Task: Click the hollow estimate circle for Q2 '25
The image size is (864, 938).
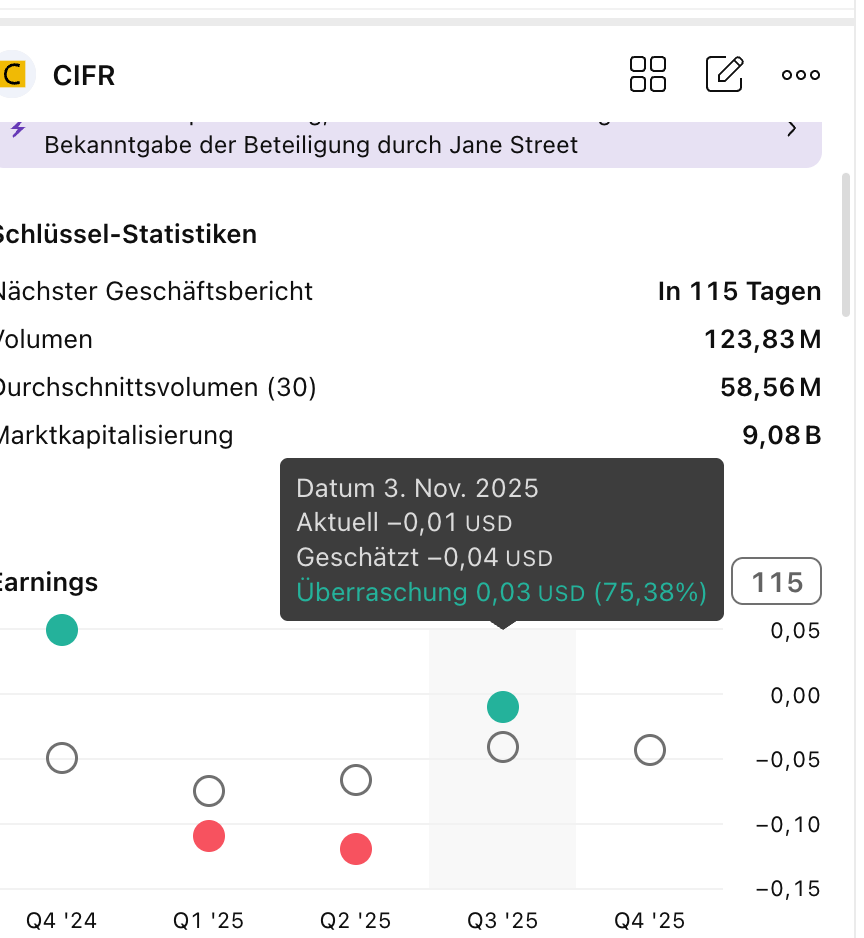Action: pyautogui.click(x=356, y=780)
